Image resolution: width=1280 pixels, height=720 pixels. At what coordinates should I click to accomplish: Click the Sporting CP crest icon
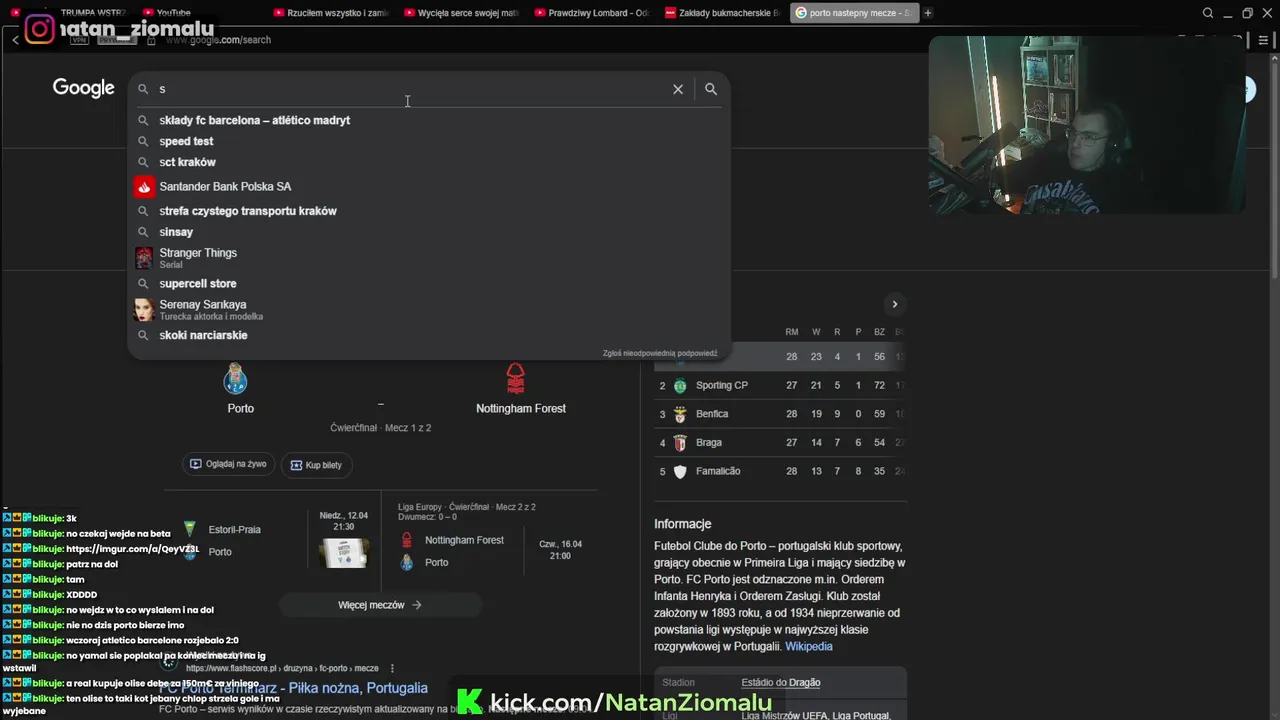tap(680, 385)
